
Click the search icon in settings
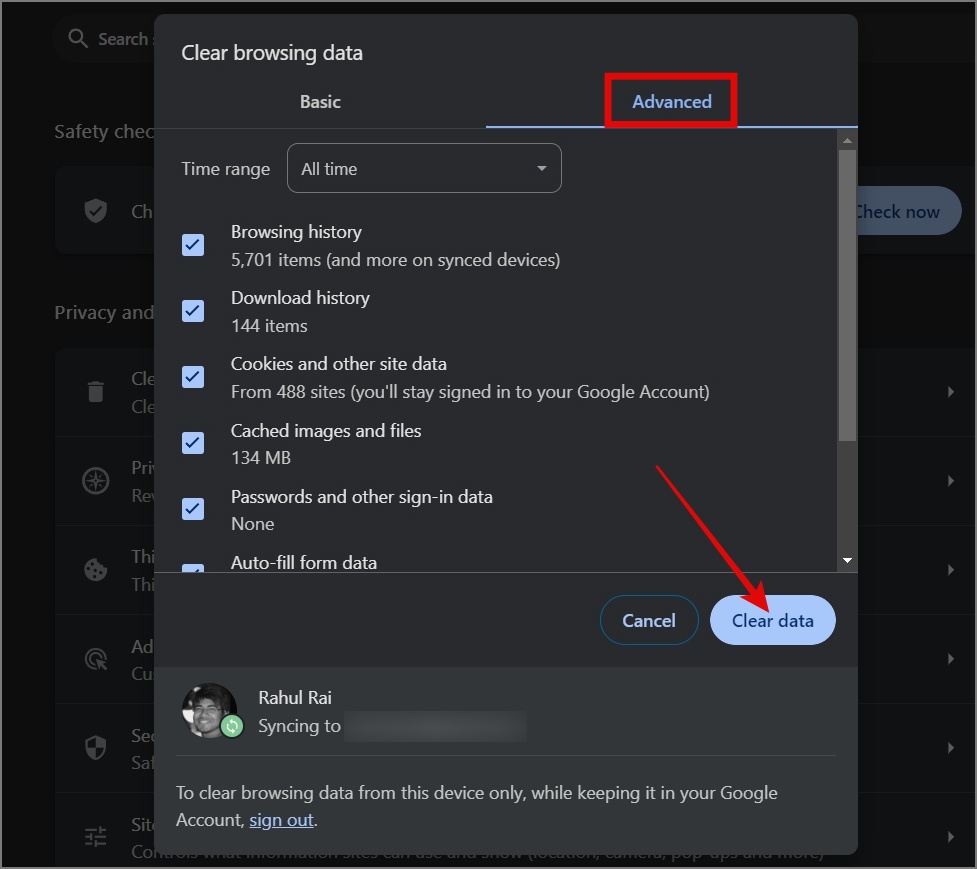[x=78, y=38]
